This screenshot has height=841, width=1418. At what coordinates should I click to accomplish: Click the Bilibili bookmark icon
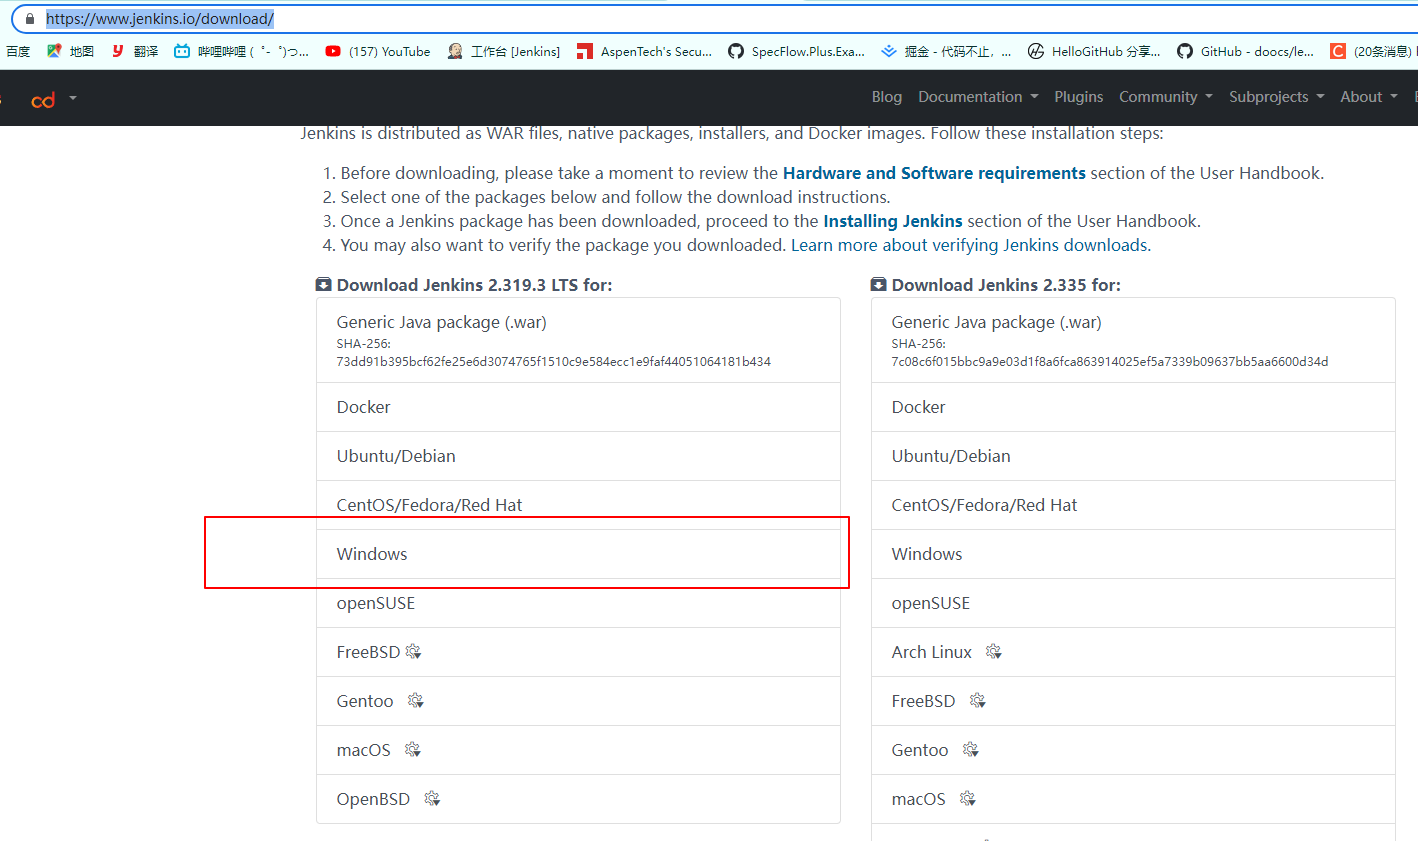pyautogui.click(x=182, y=51)
